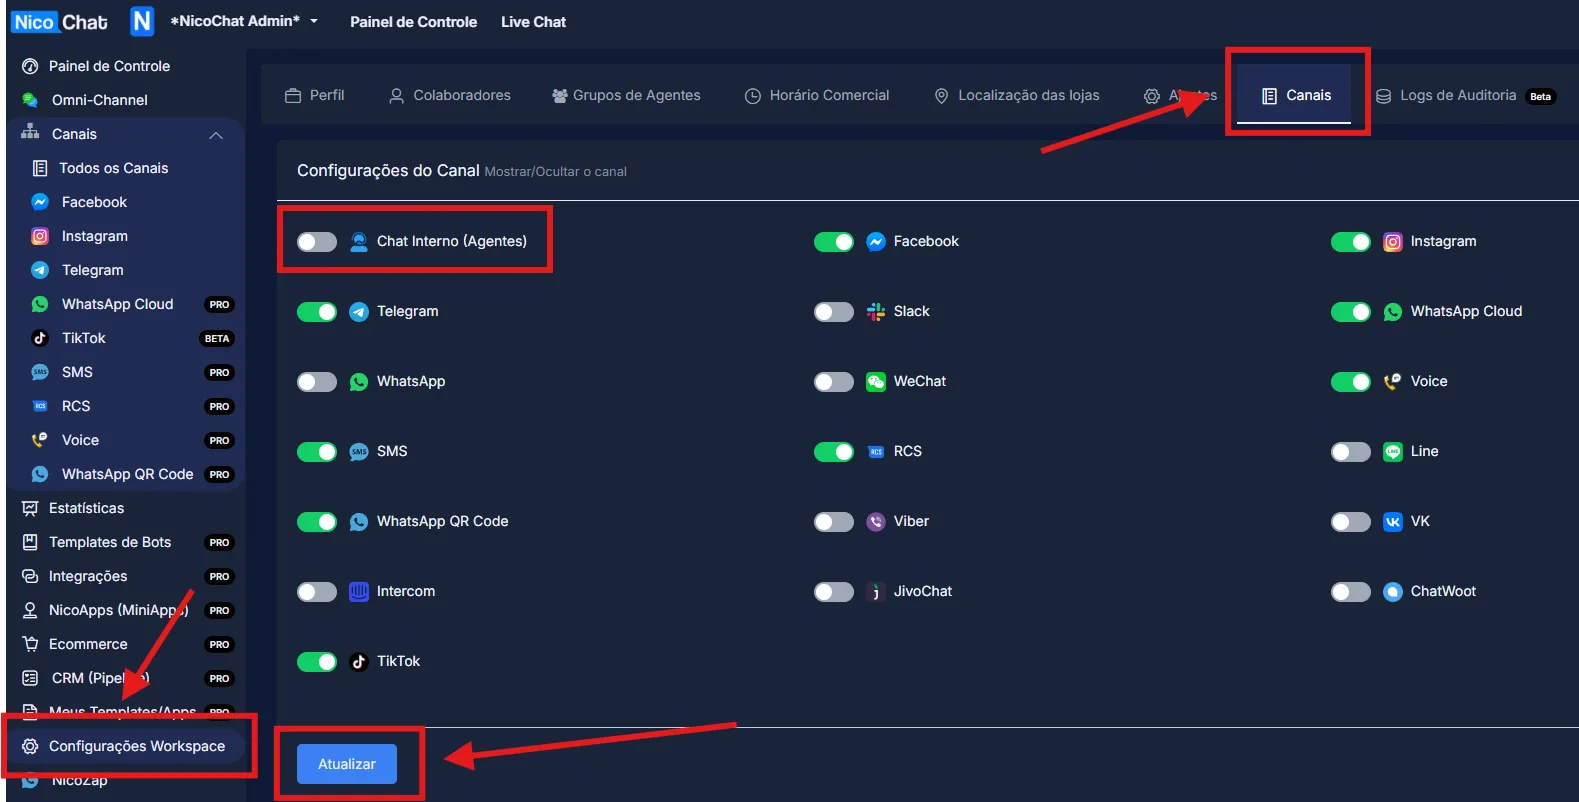Enable the VK channel toggle
This screenshot has width=1579, height=802.
point(1351,522)
